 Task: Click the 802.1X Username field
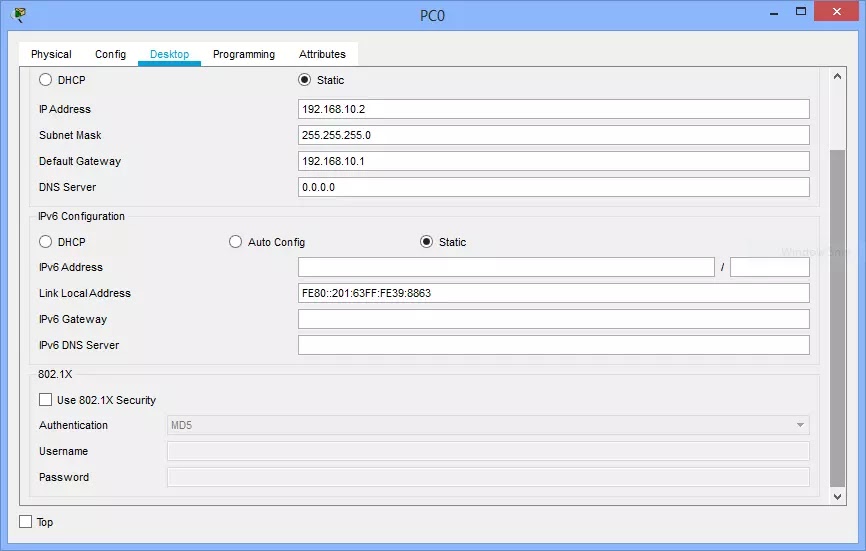tap(488, 451)
